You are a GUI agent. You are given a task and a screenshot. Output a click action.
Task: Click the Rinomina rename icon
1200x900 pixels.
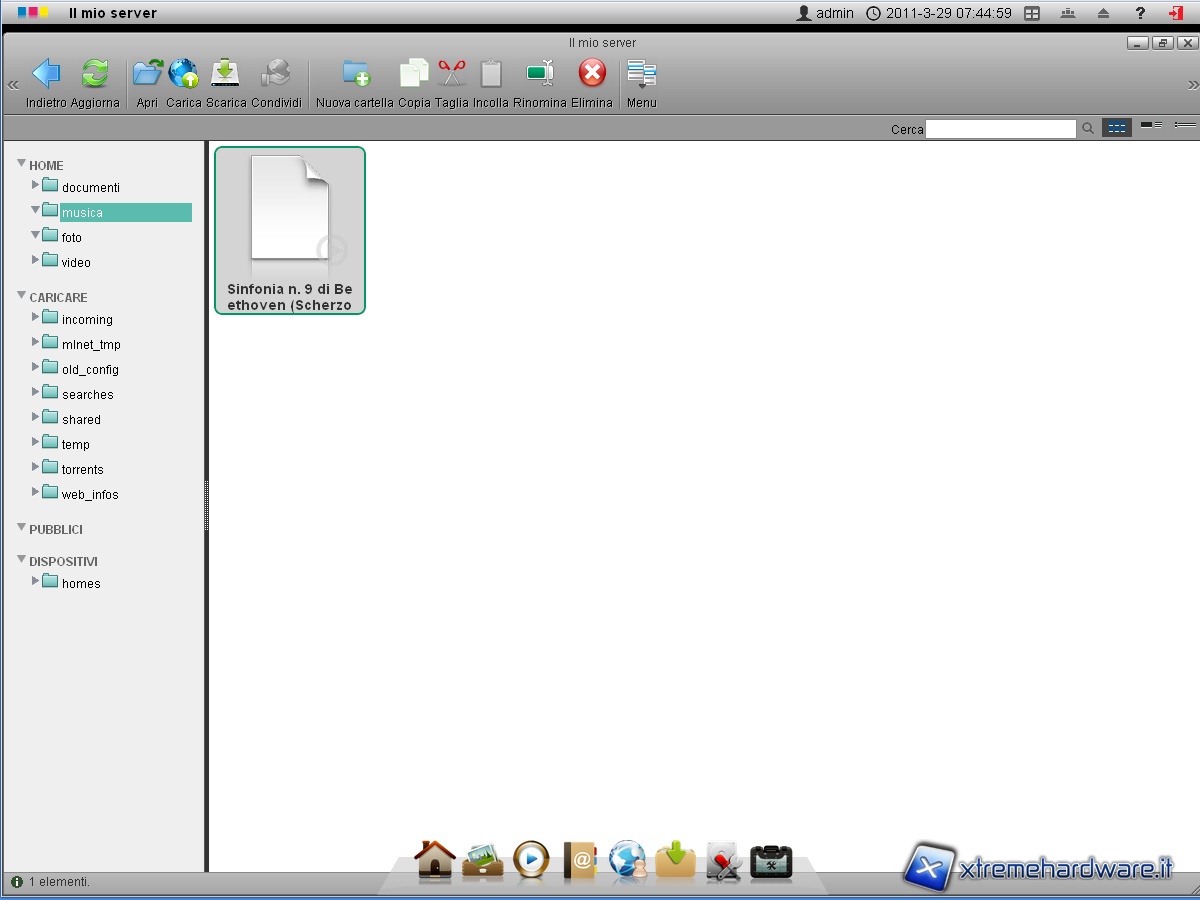point(540,74)
